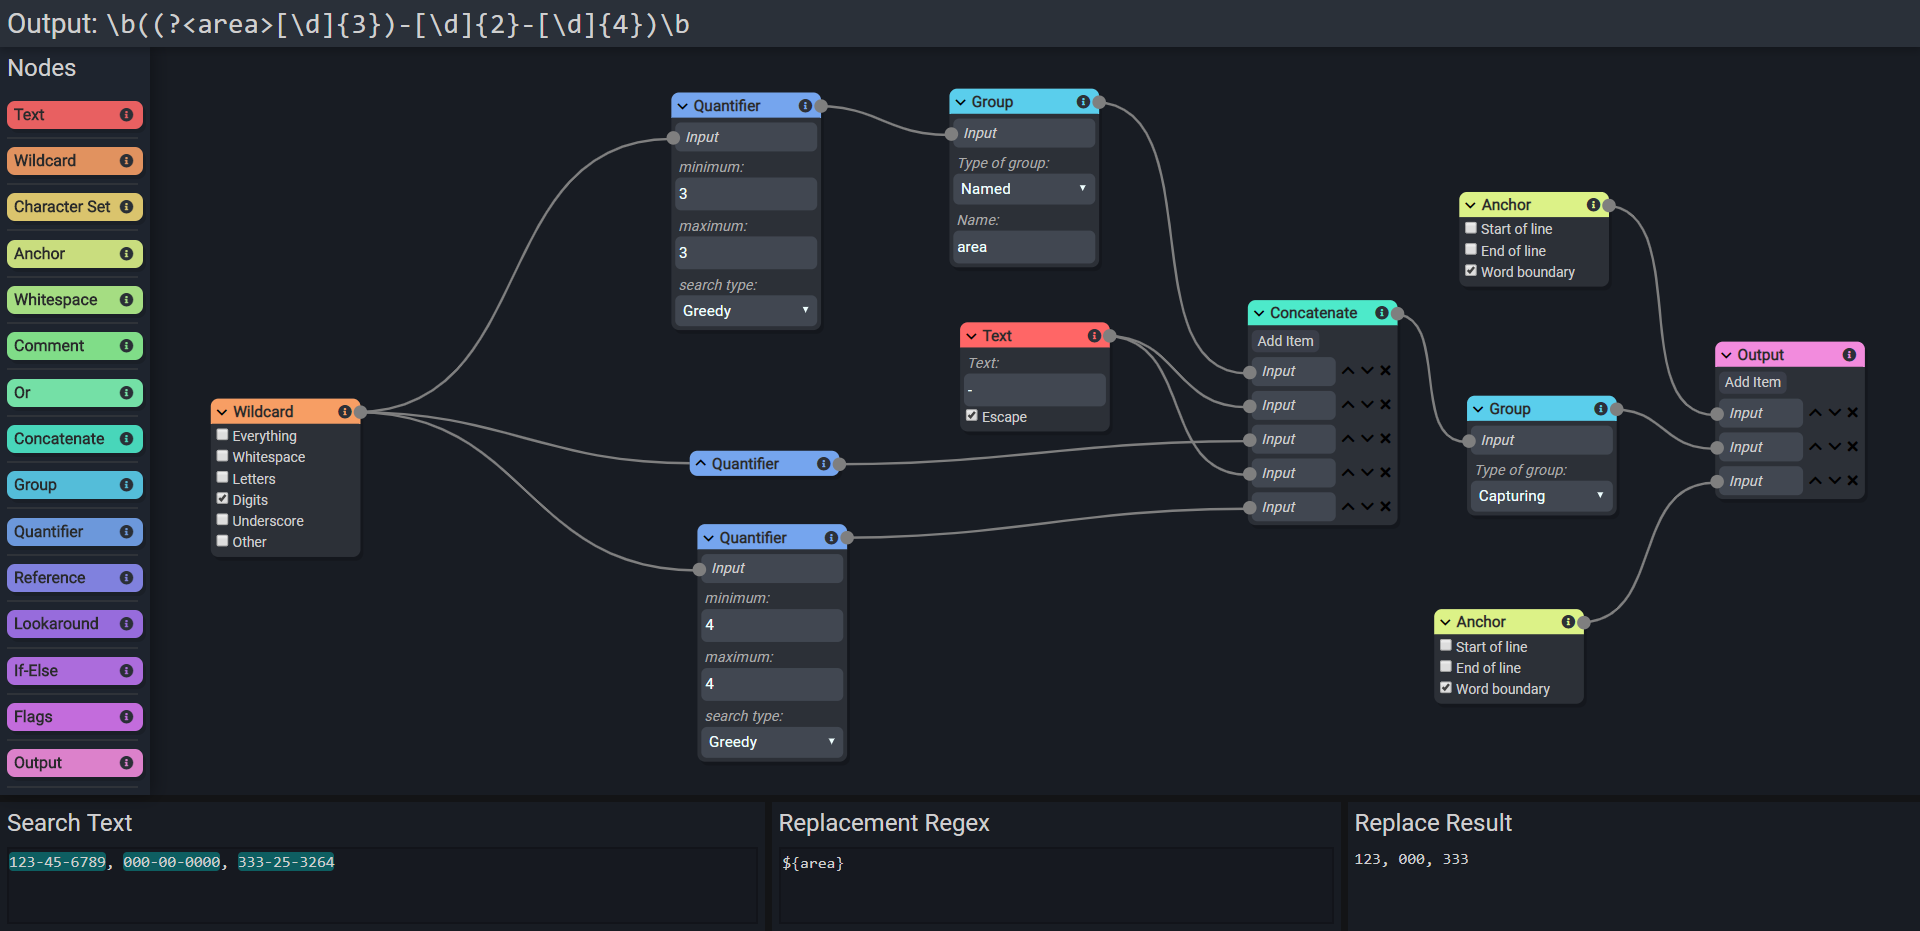Image resolution: width=1920 pixels, height=931 pixels.
Task: Enable Whitespace in Wildcard node
Action: click(223, 456)
